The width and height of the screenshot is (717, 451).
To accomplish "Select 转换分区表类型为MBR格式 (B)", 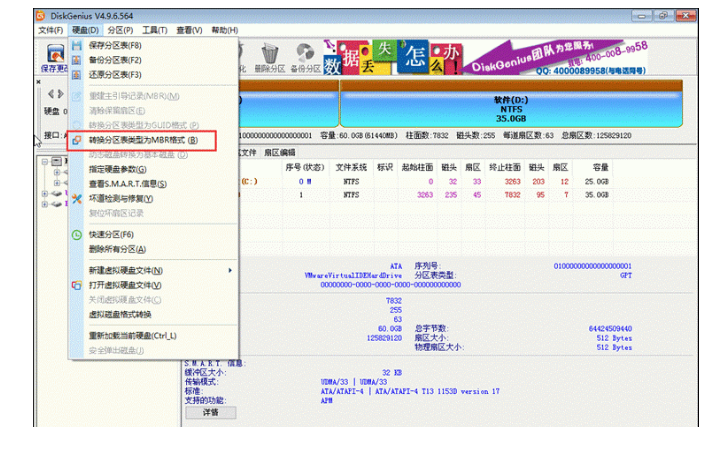I will [143, 140].
